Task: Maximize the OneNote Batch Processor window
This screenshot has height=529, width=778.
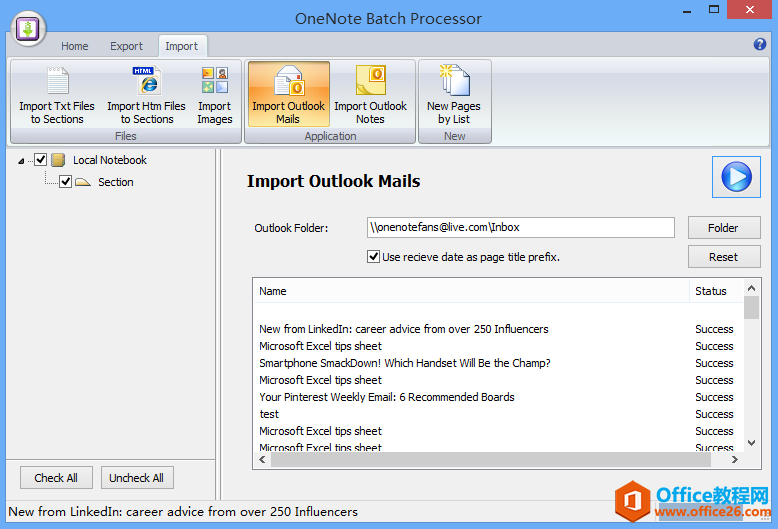Action: [x=713, y=9]
